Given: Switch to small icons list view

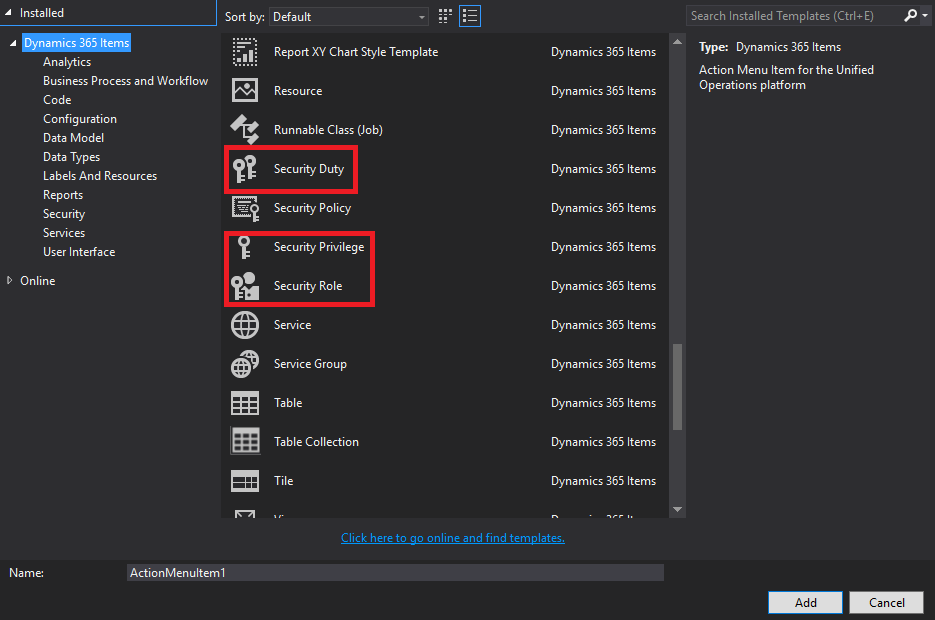Looking at the screenshot, I should coord(470,16).
